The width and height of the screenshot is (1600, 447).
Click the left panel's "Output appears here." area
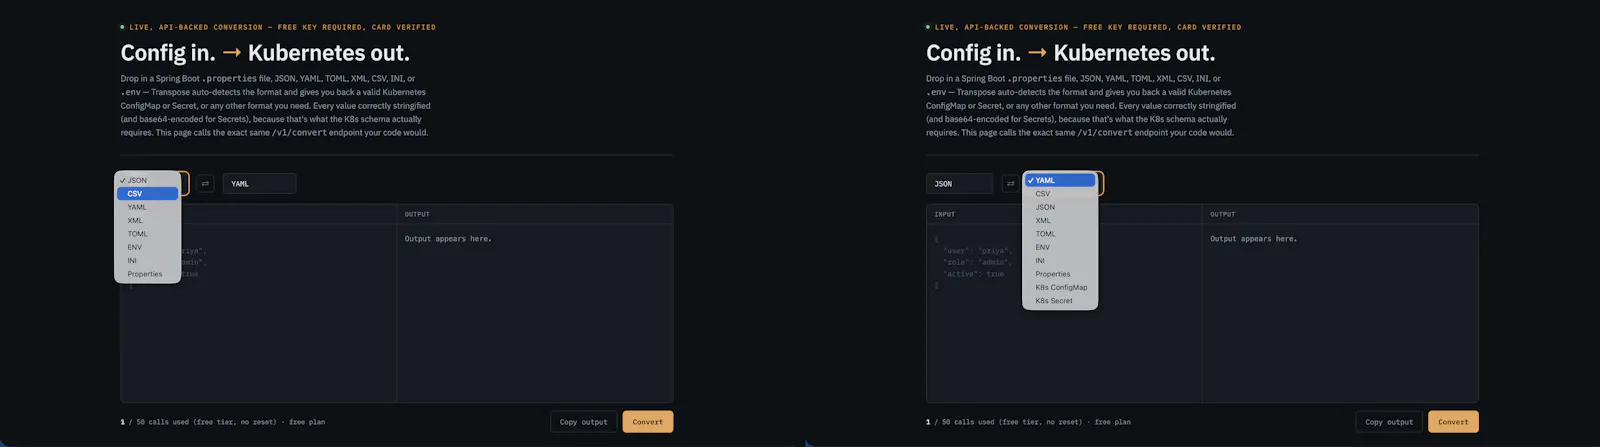[x=535, y=313]
